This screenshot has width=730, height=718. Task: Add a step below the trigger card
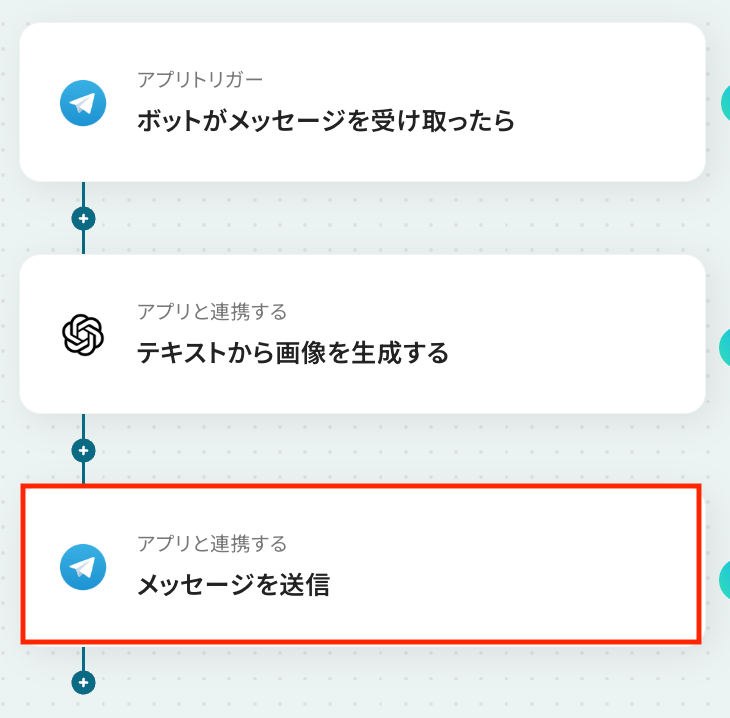click(83, 218)
